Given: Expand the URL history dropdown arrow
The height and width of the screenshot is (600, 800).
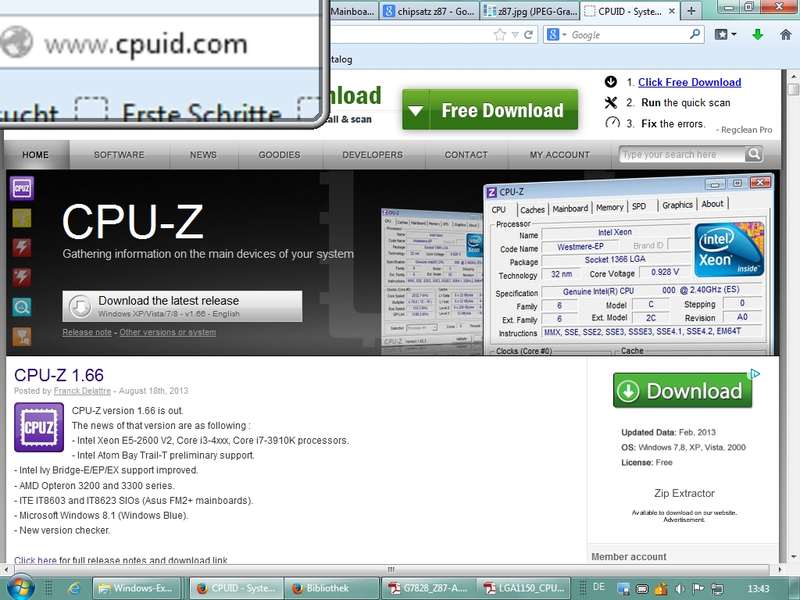Looking at the screenshot, I should 515,35.
